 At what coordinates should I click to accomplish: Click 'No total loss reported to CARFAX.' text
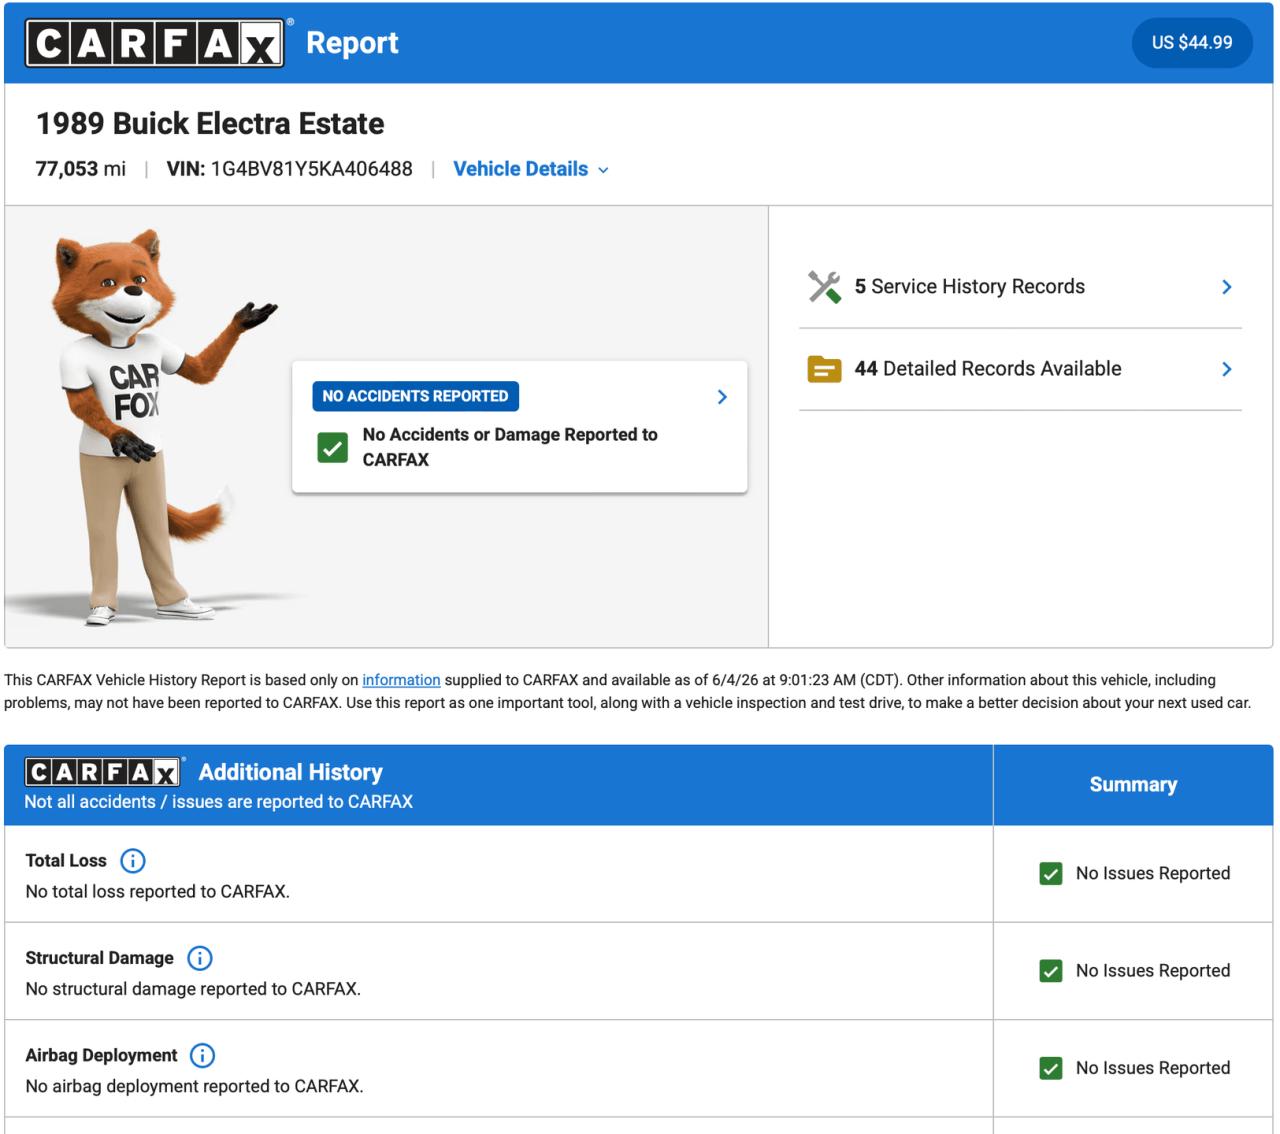tap(158, 892)
